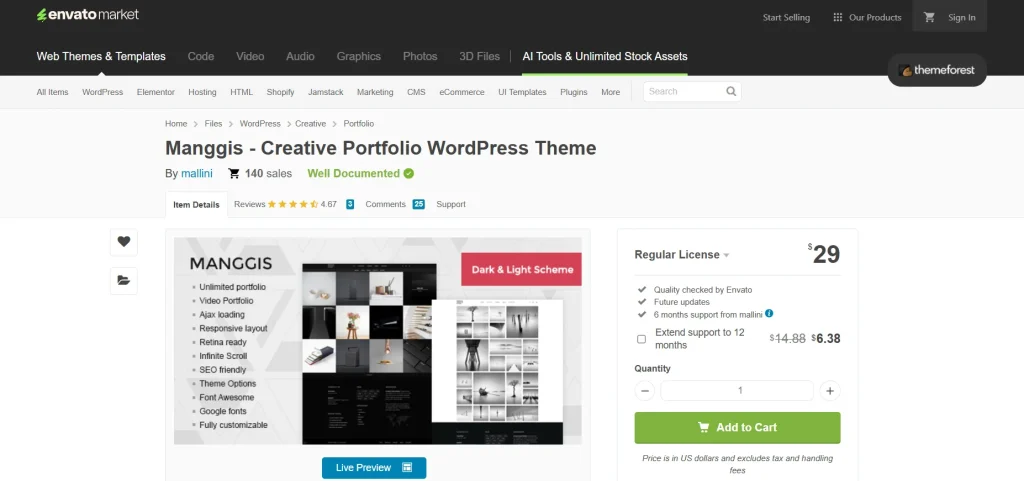The height and width of the screenshot is (481, 1024).
Task: Click the themeforest badge logo
Action: click(x=937, y=71)
